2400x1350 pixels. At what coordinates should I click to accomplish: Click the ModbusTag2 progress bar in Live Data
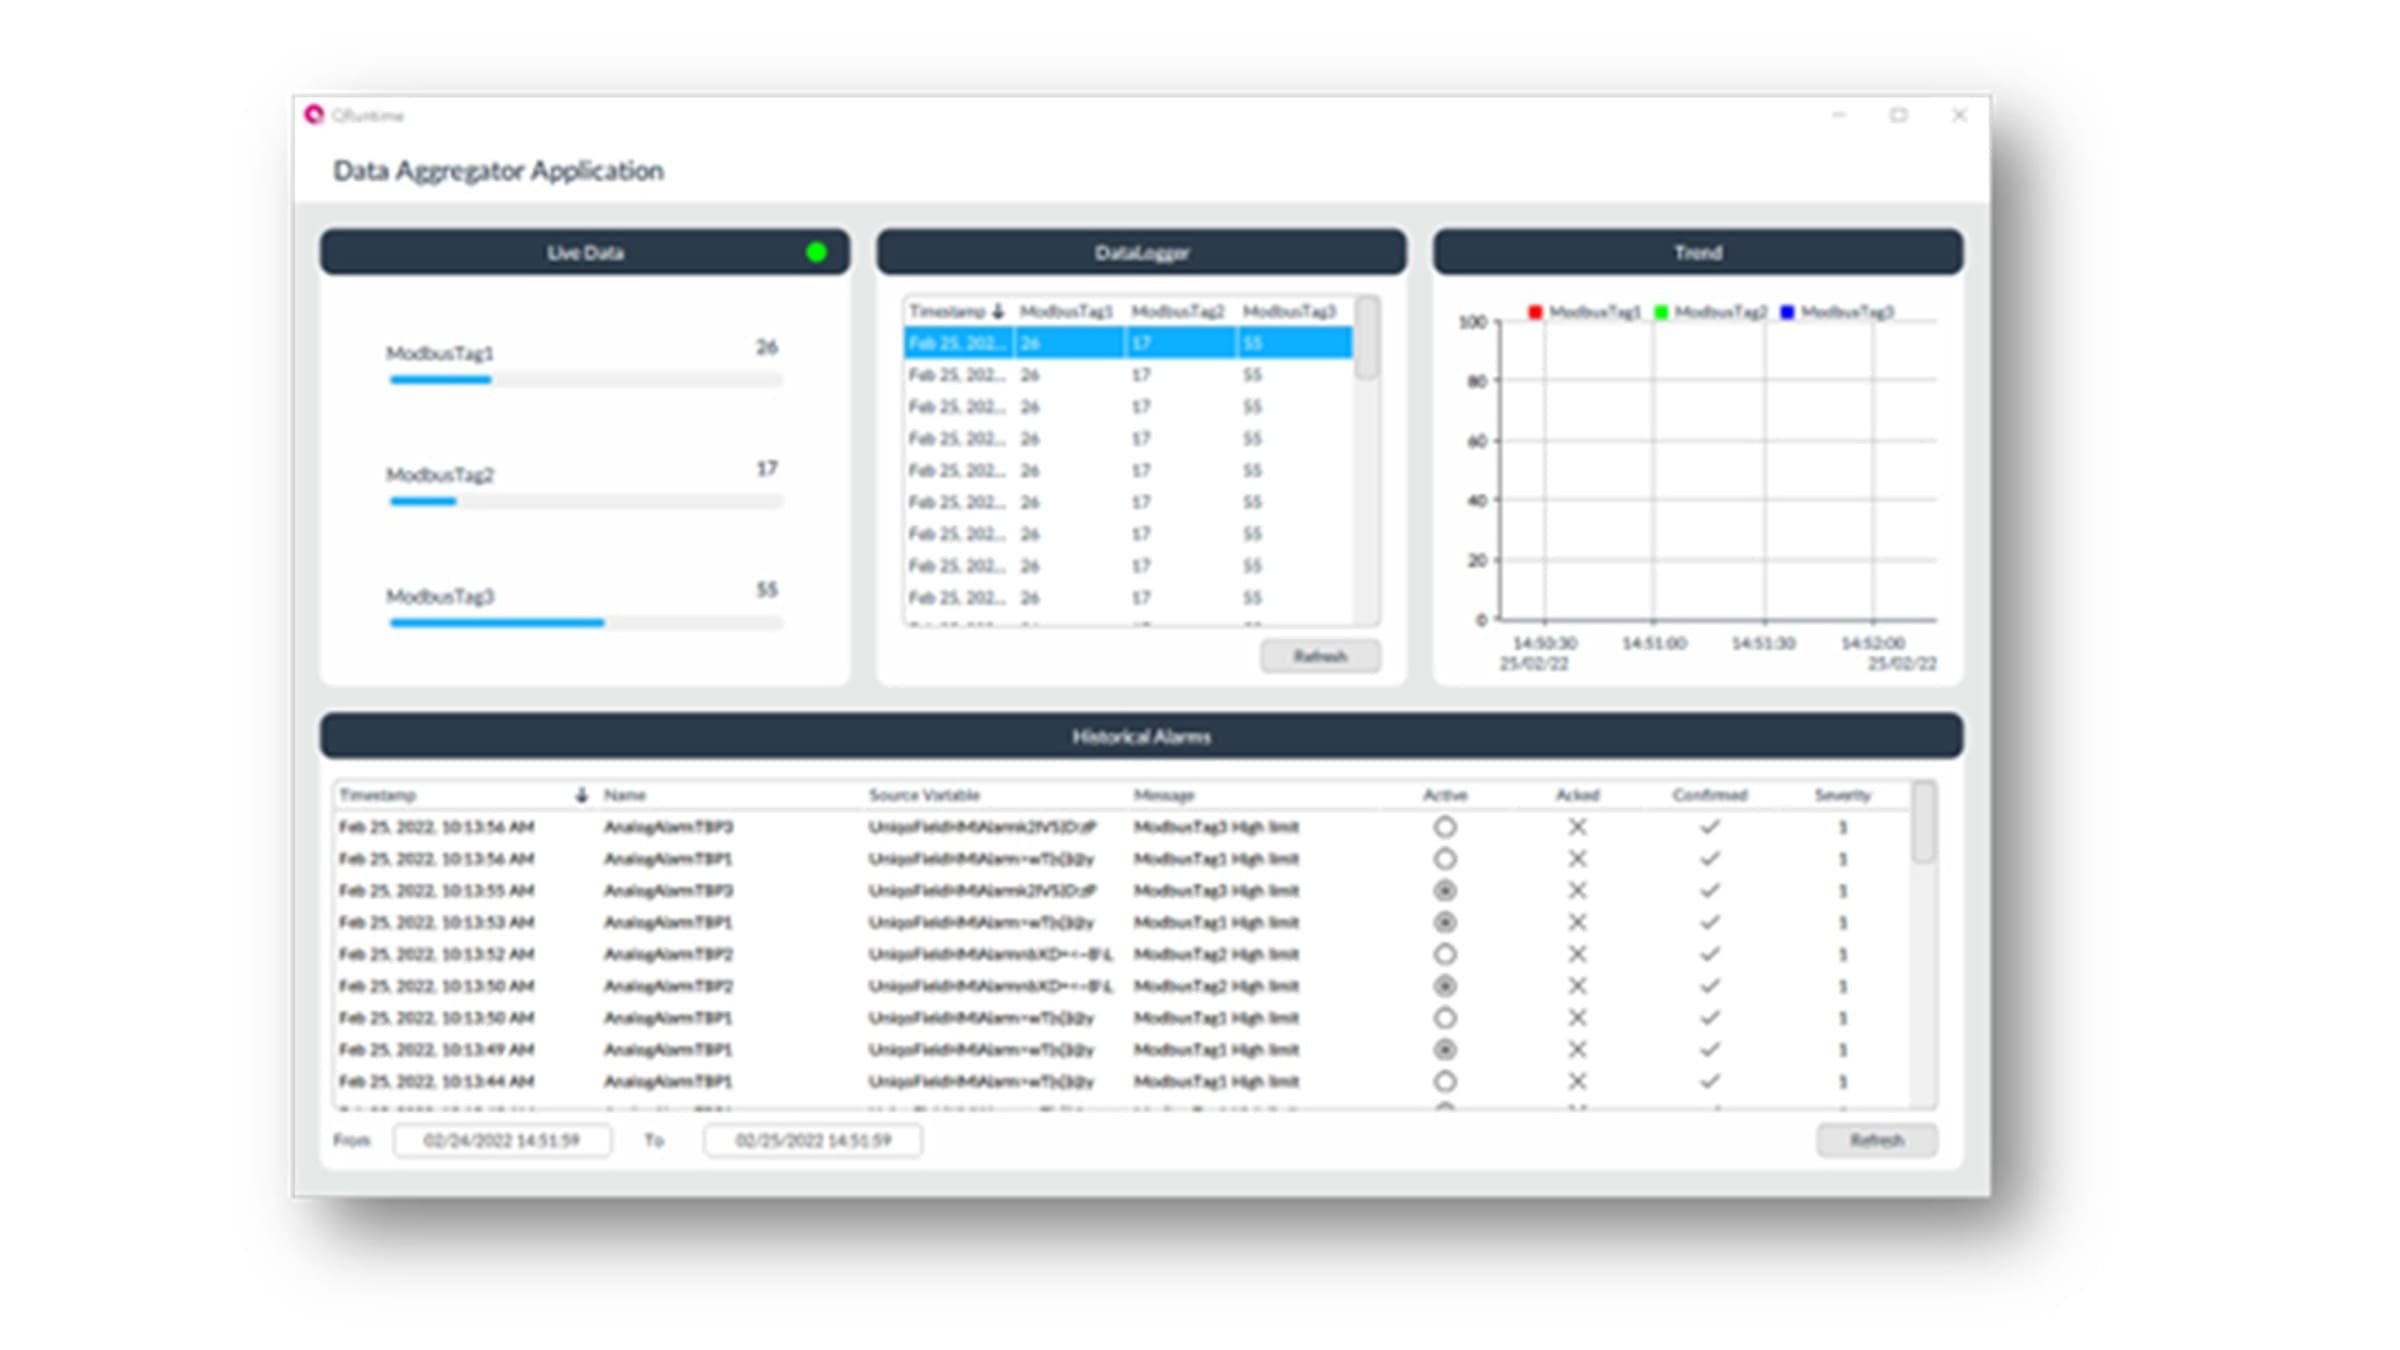click(586, 501)
